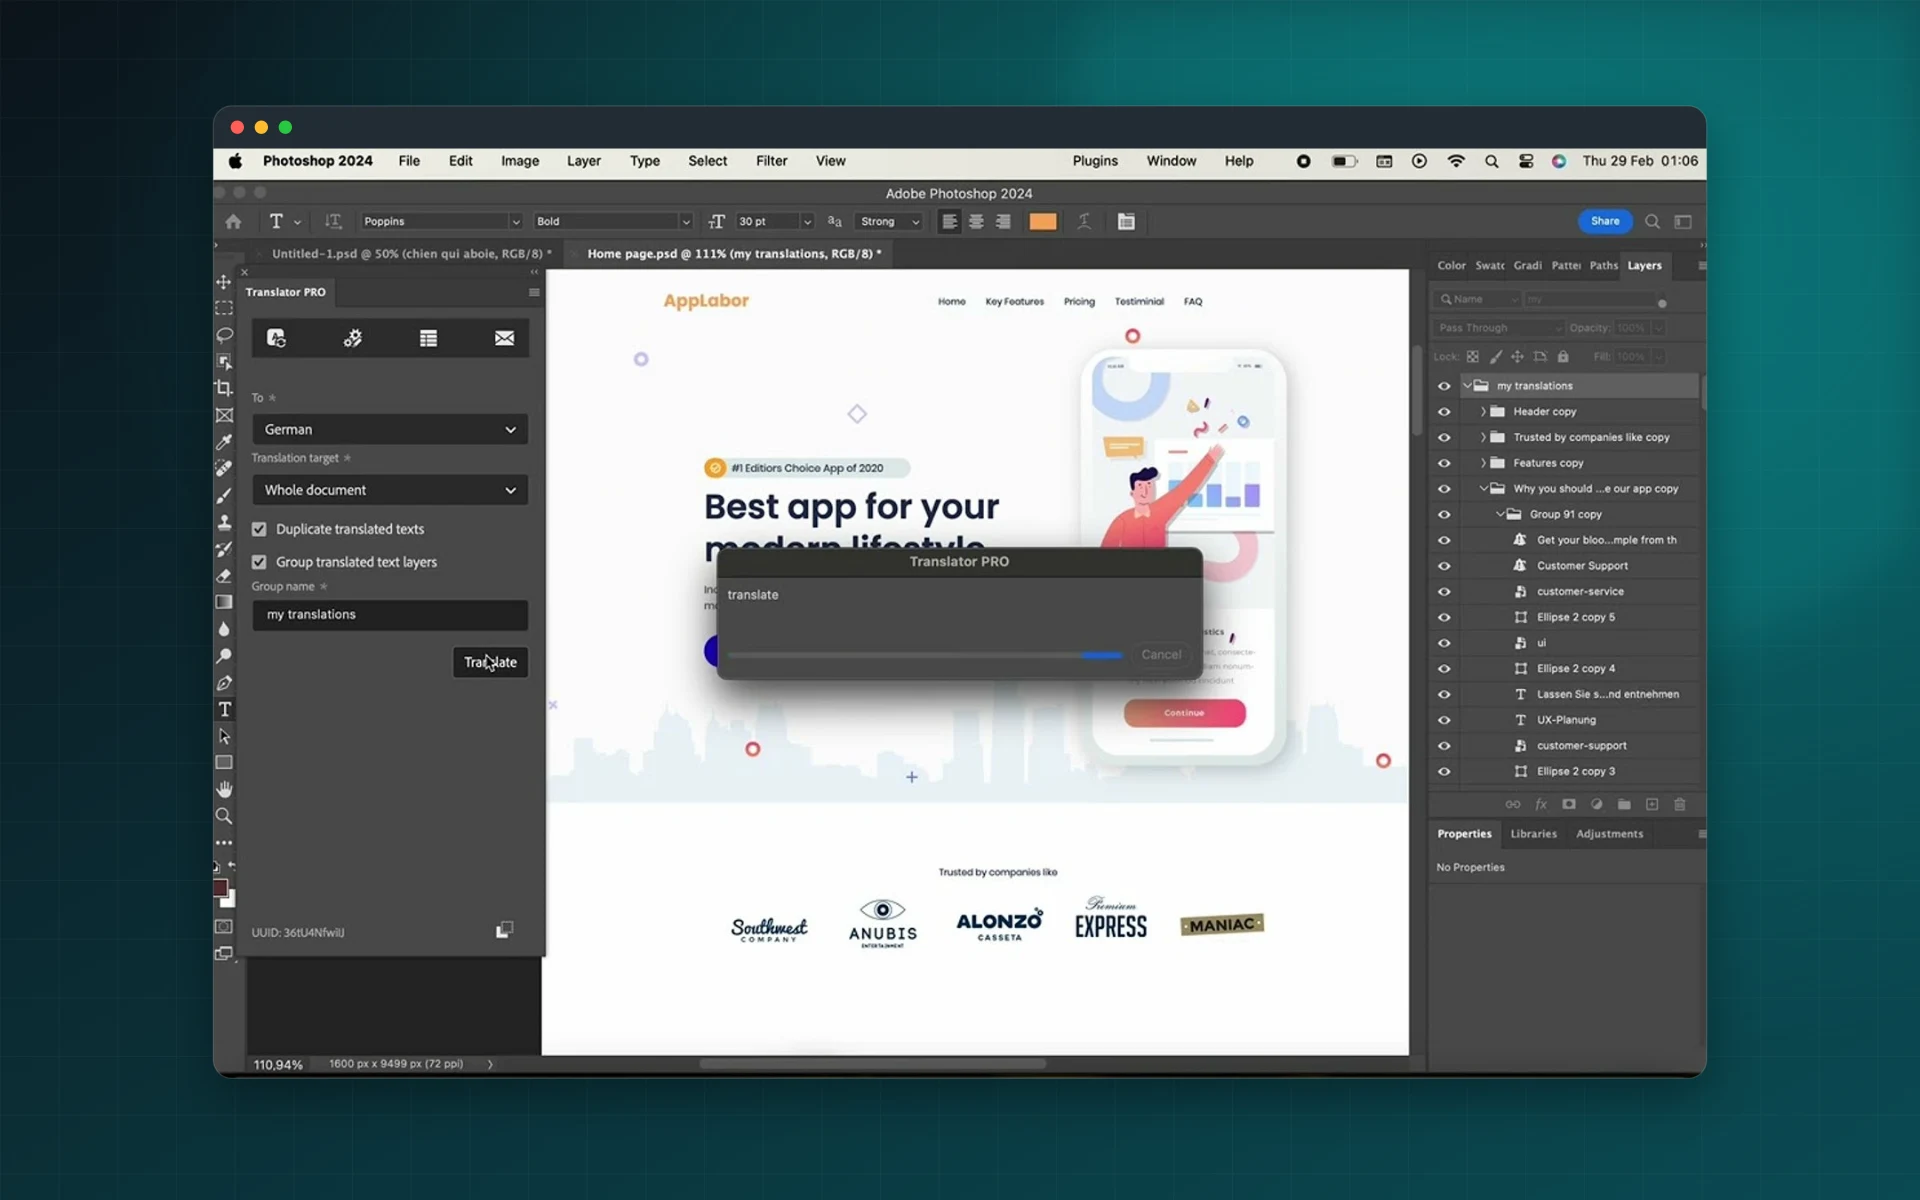The height and width of the screenshot is (1200, 1920).
Task: Select the Pen tool
Action: click(x=224, y=683)
